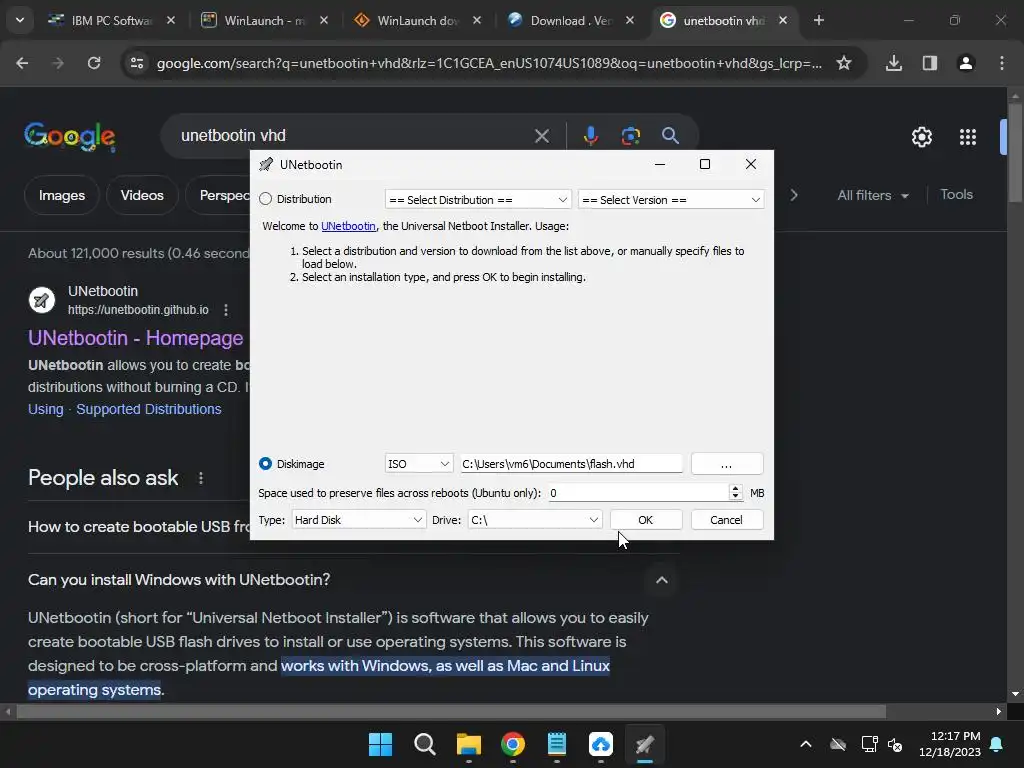Close the IBM PC Software tab

171,21
